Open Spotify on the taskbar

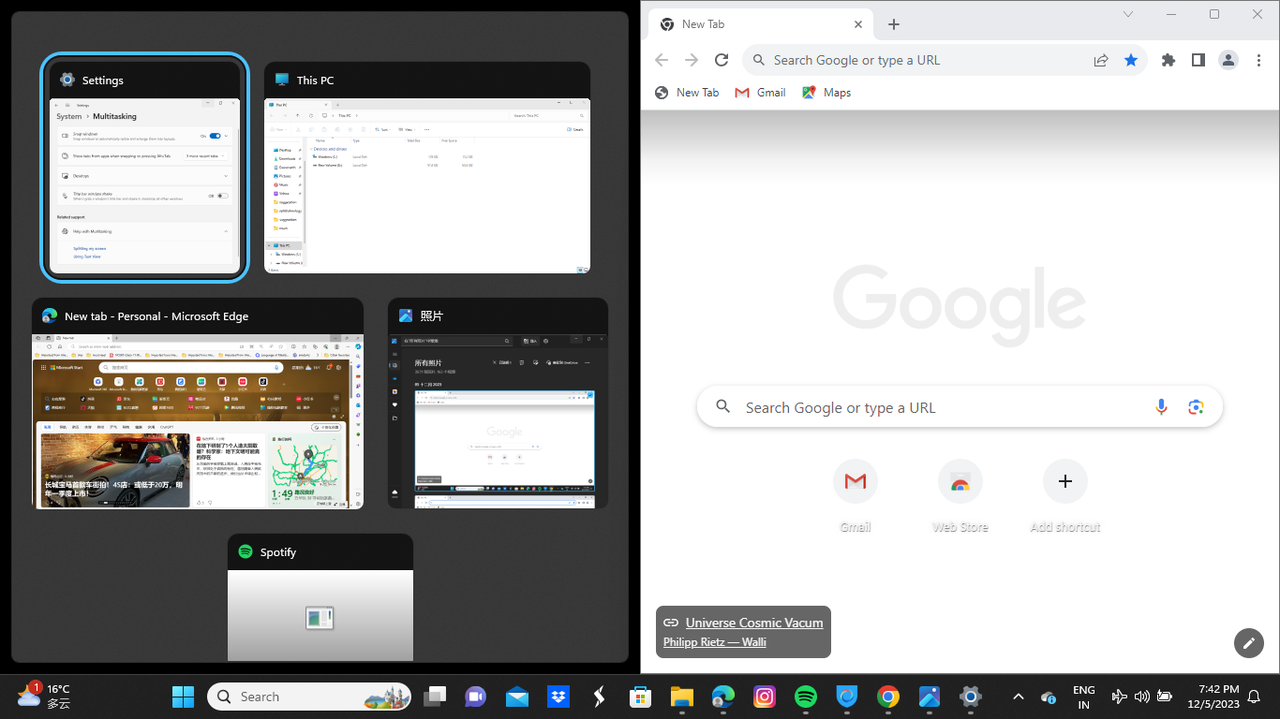(x=805, y=697)
